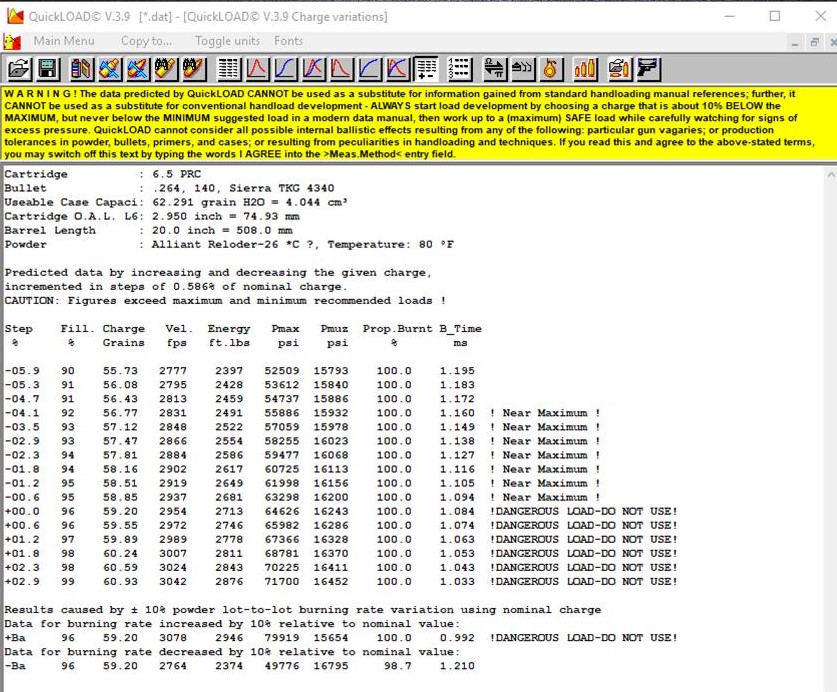Click the binoculars icon beside the table grid icon

coord(193,69)
